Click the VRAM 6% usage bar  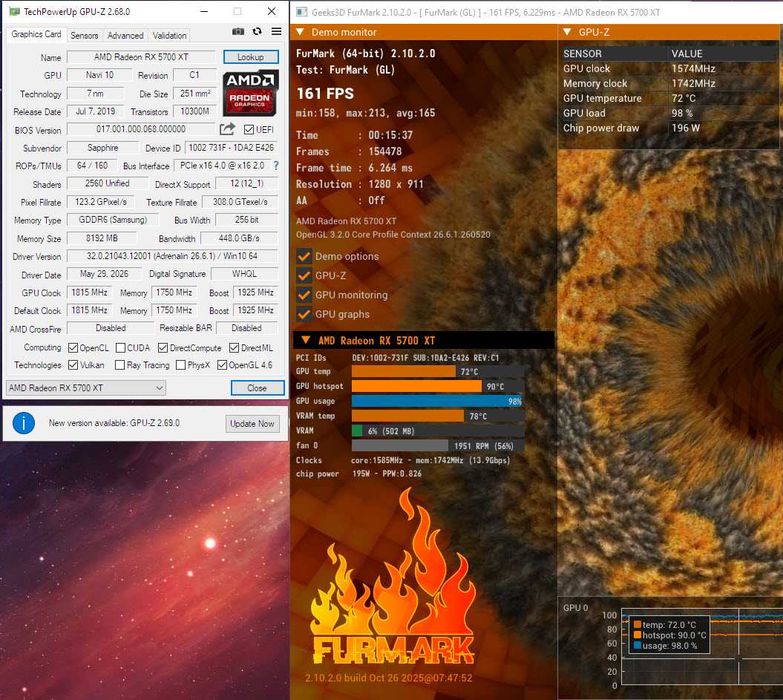click(x=437, y=431)
